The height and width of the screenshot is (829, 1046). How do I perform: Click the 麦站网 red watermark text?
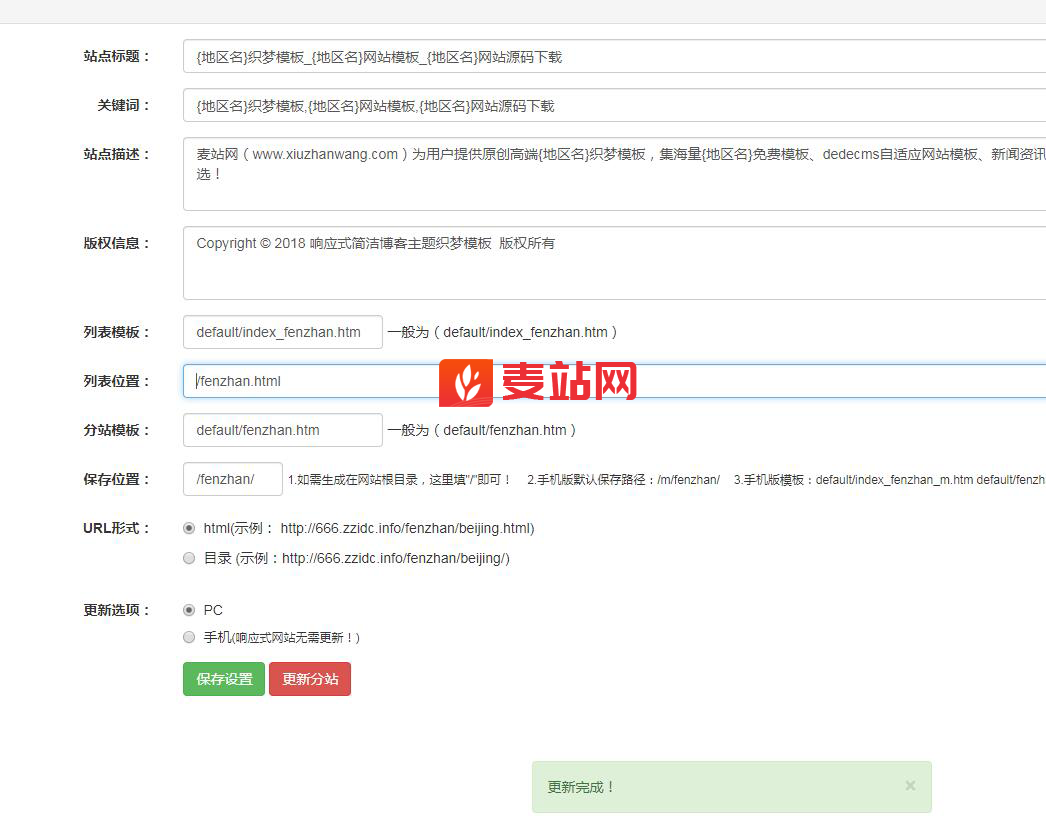tap(569, 382)
